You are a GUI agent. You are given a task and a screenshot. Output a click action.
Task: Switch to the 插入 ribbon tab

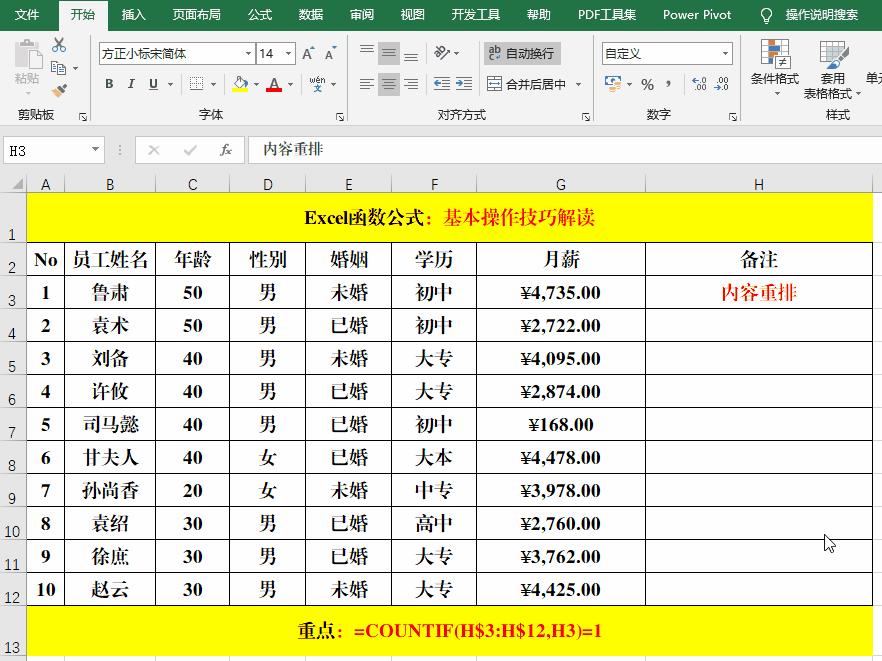133,14
